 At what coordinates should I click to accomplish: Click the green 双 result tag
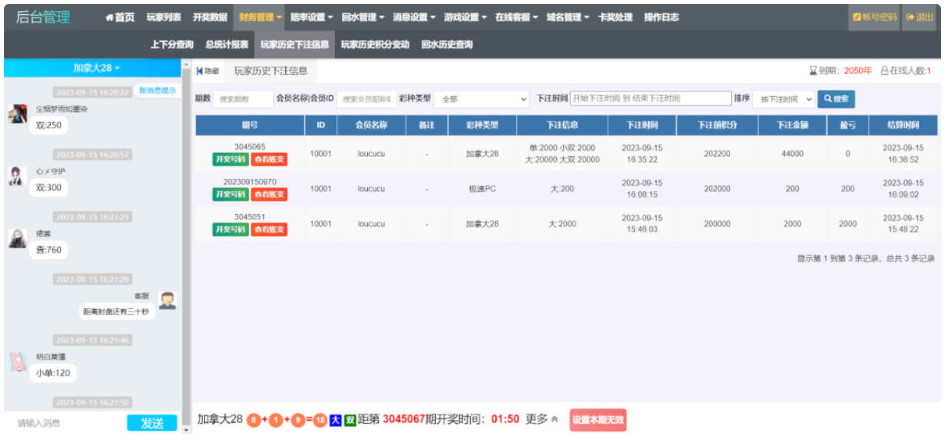[350, 420]
